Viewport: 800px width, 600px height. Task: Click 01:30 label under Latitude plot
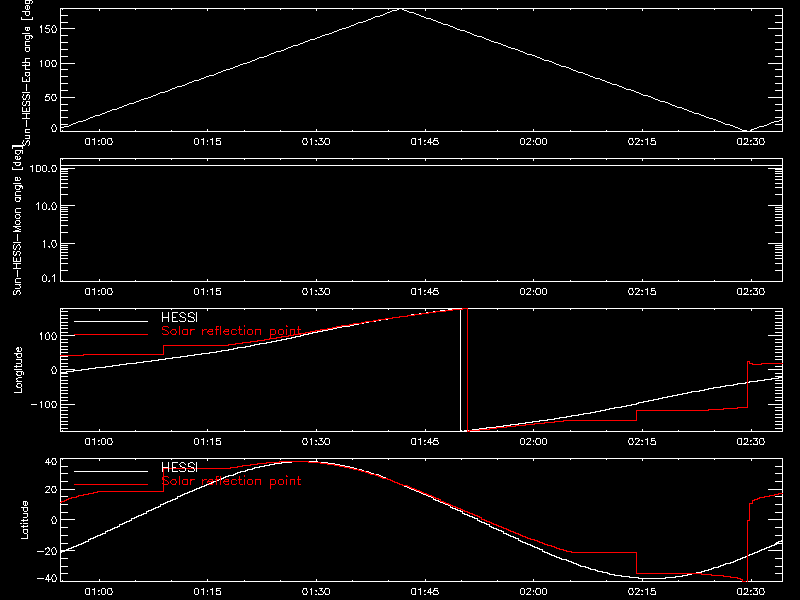[316, 592]
